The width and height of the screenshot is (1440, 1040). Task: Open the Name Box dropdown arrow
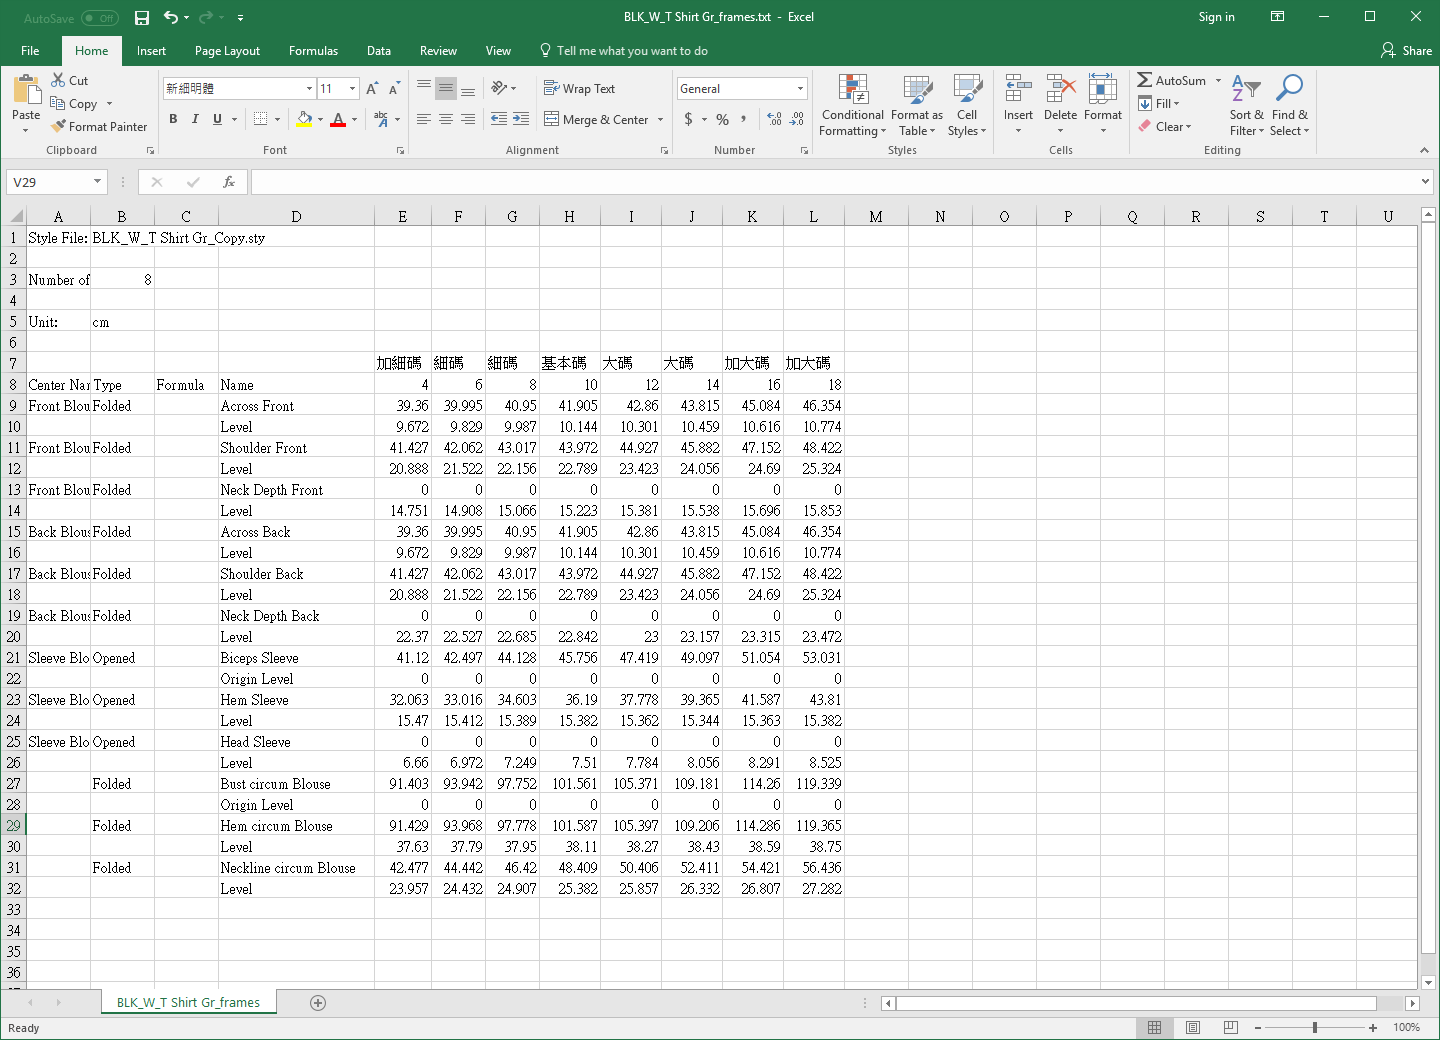coord(97,182)
